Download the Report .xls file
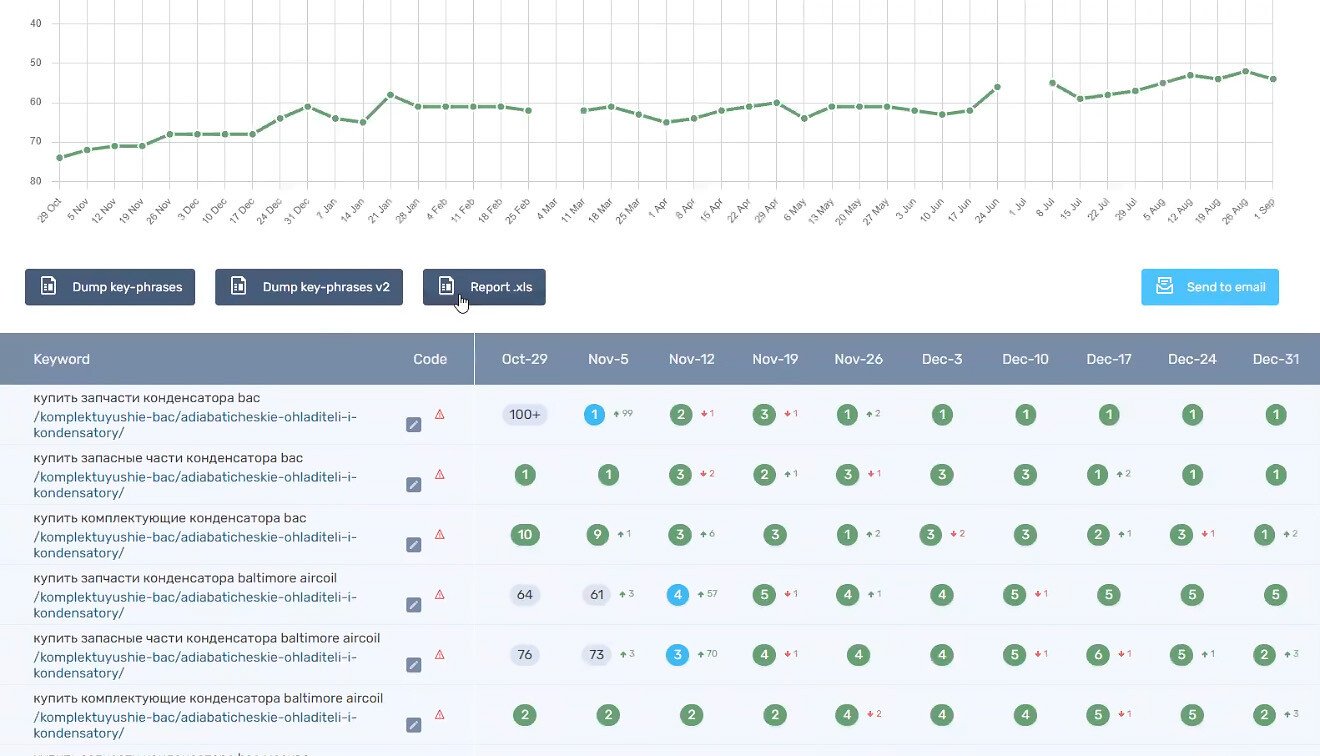This screenshot has width=1320, height=756. [484, 287]
